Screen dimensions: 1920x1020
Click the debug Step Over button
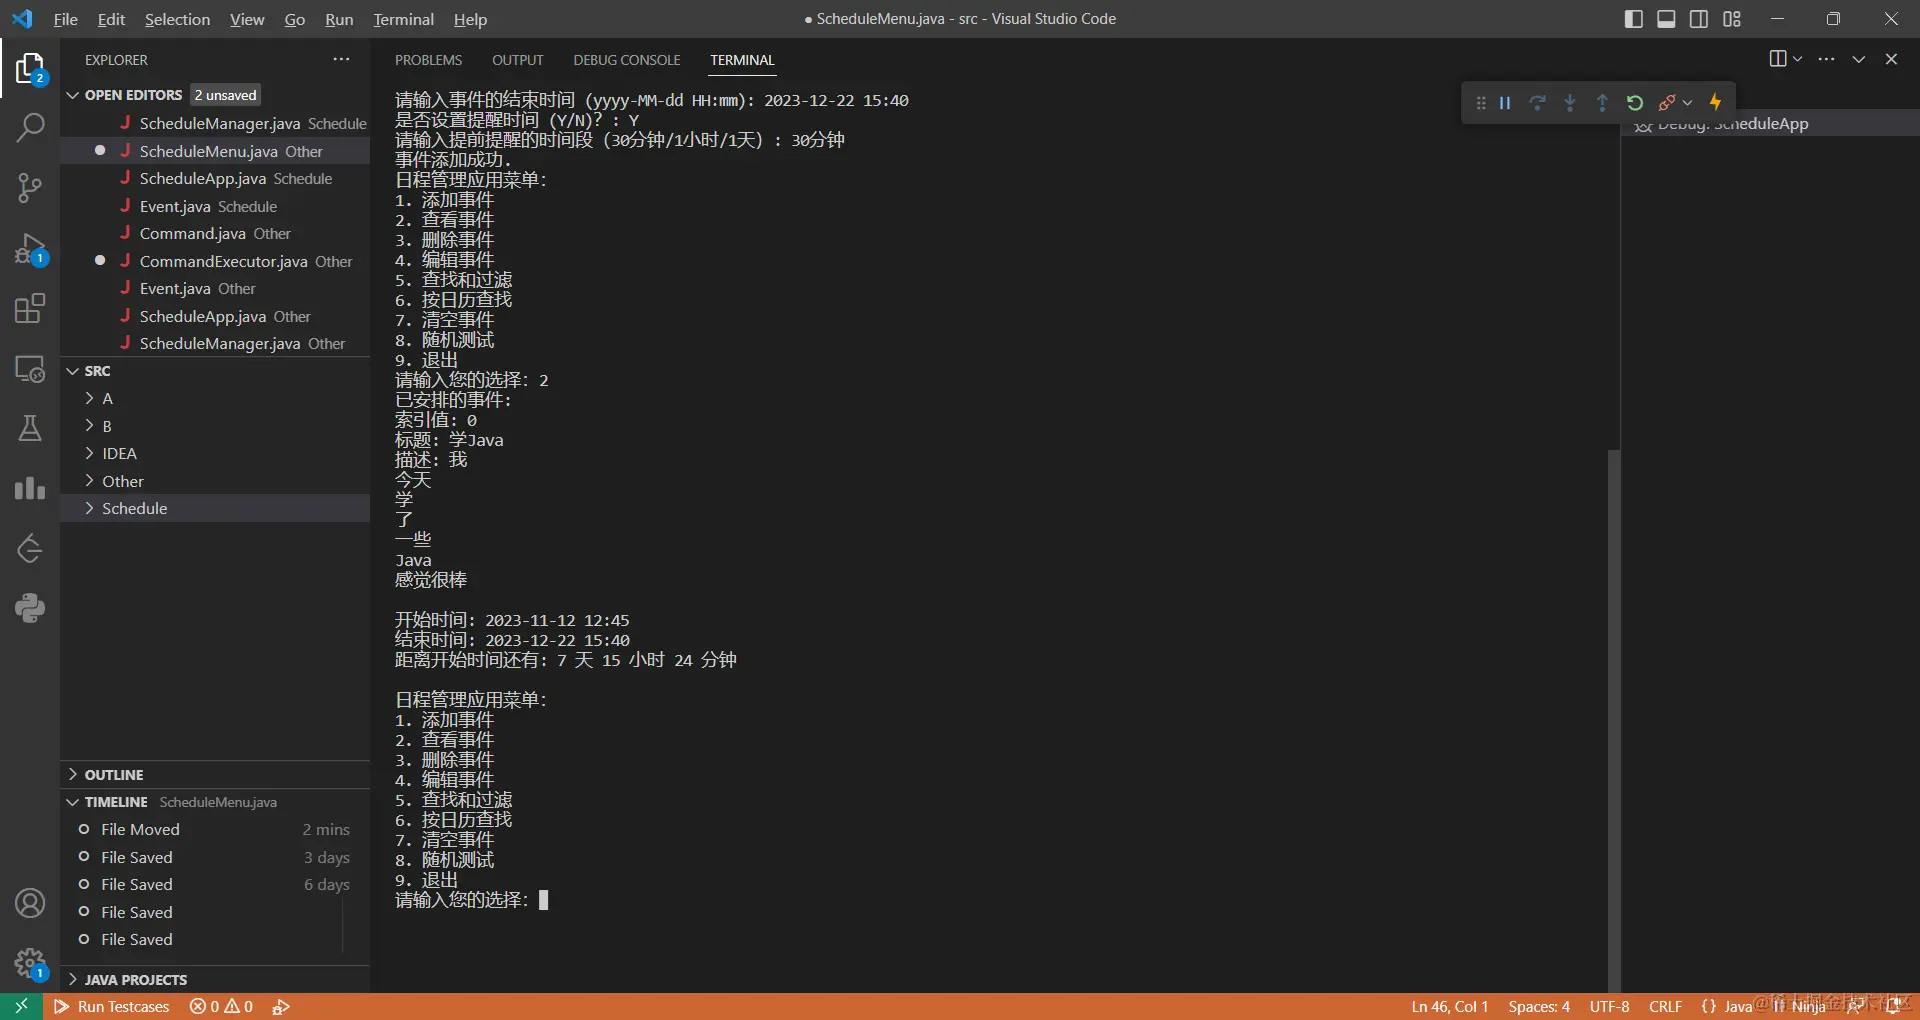pos(1538,103)
